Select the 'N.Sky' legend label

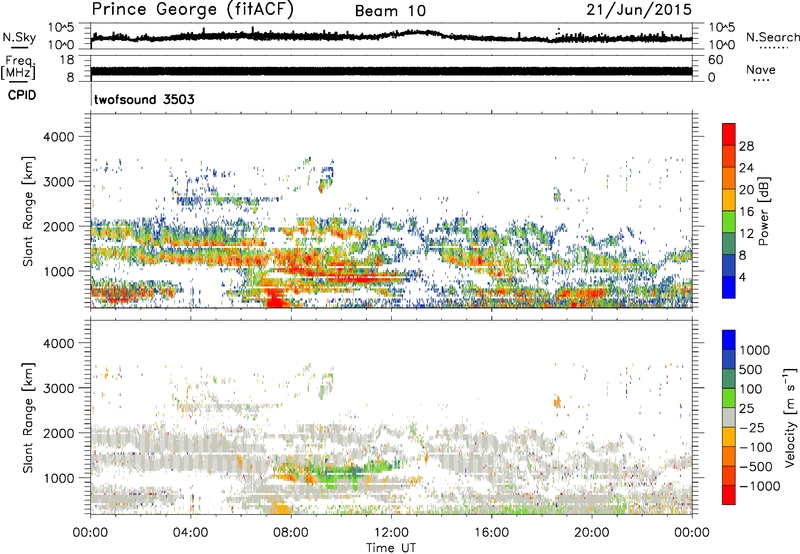19,37
